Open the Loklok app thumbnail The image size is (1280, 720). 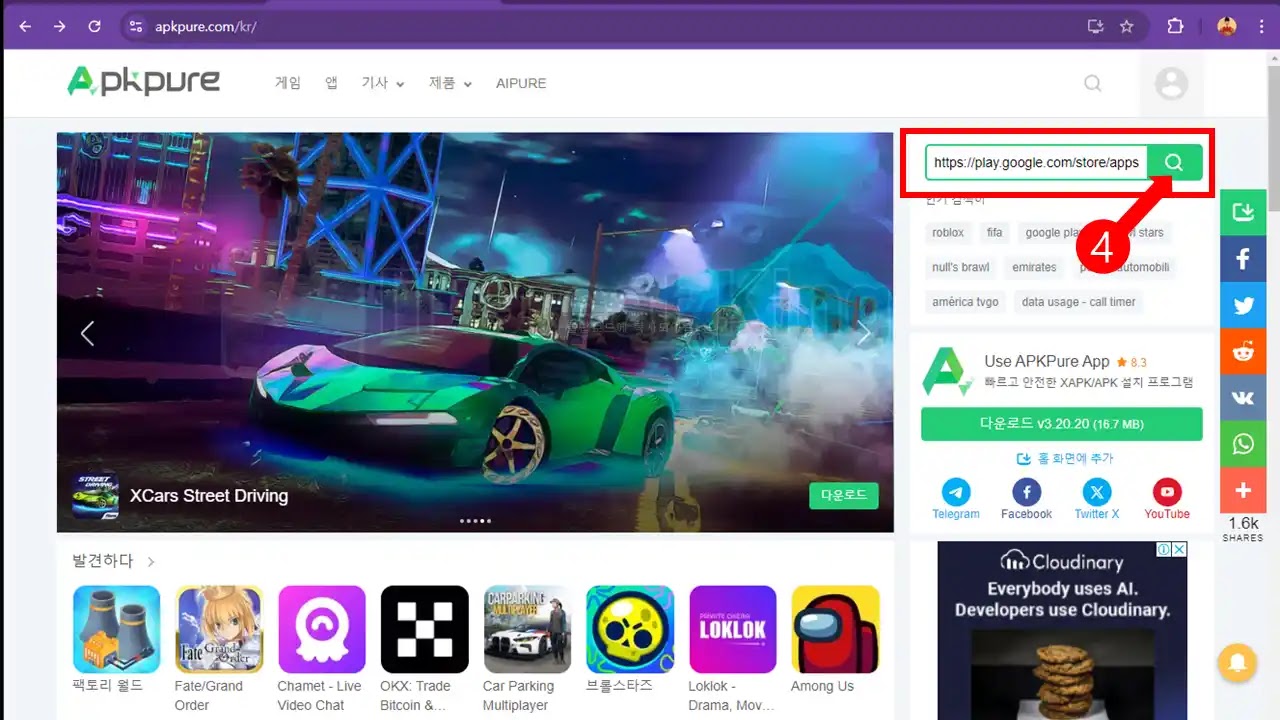733,629
